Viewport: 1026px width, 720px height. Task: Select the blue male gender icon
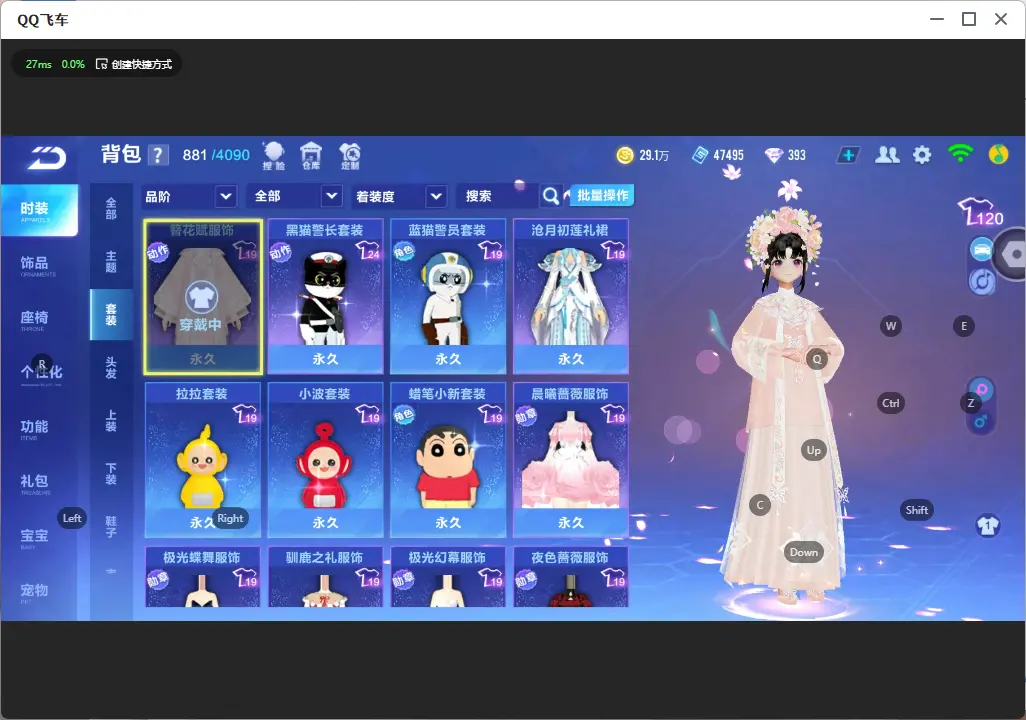click(x=981, y=421)
